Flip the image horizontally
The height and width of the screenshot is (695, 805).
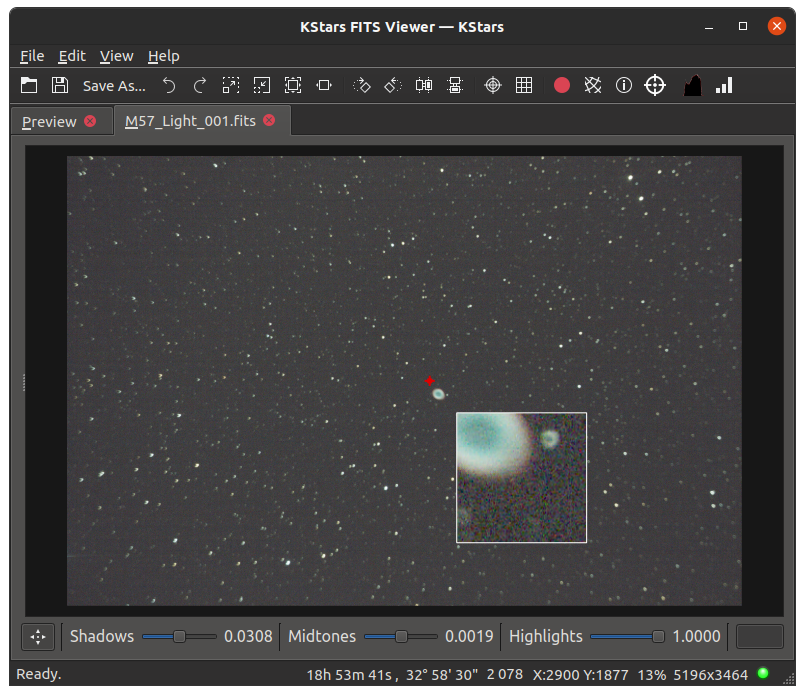pyautogui.click(x=424, y=85)
